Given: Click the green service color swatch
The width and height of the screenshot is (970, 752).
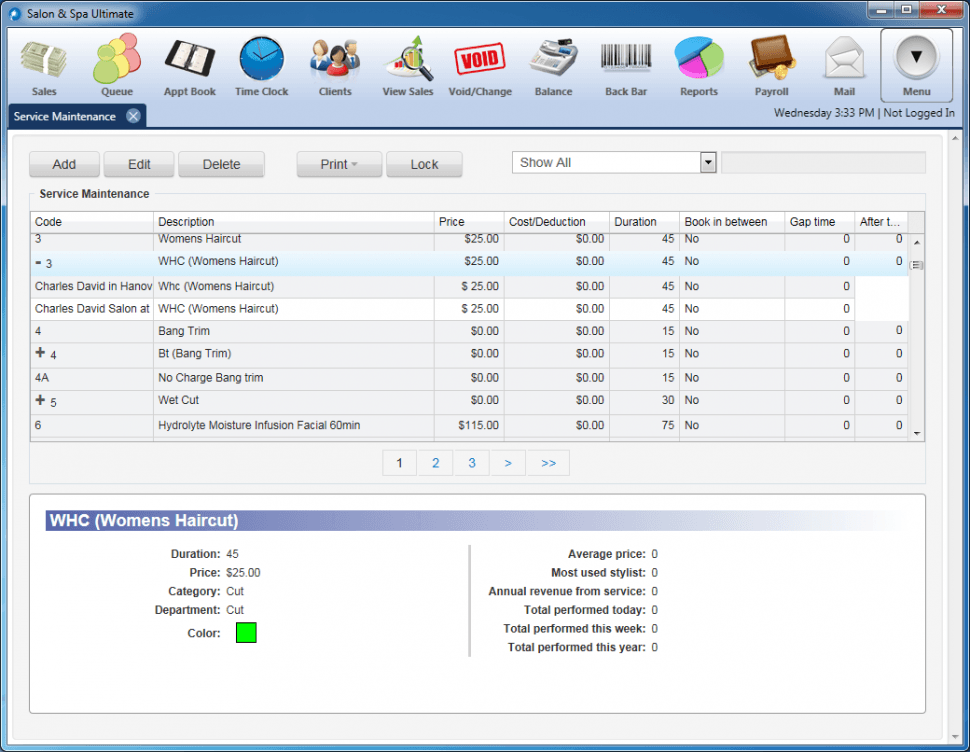Looking at the screenshot, I should (246, 632).
